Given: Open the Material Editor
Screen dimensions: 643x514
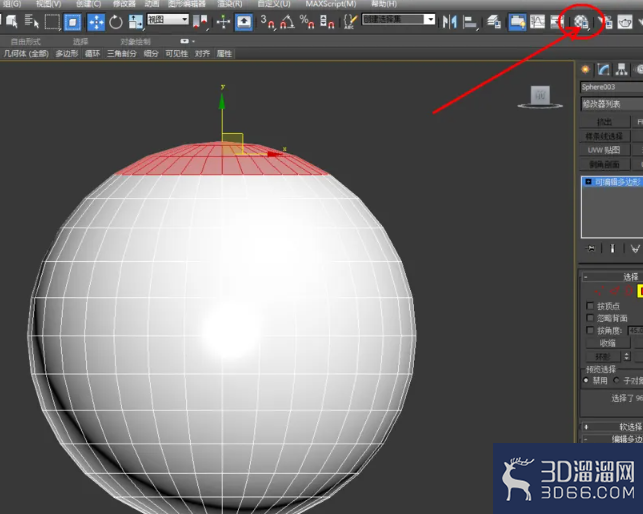Looking at the screenshot, I should click(581, 22).
